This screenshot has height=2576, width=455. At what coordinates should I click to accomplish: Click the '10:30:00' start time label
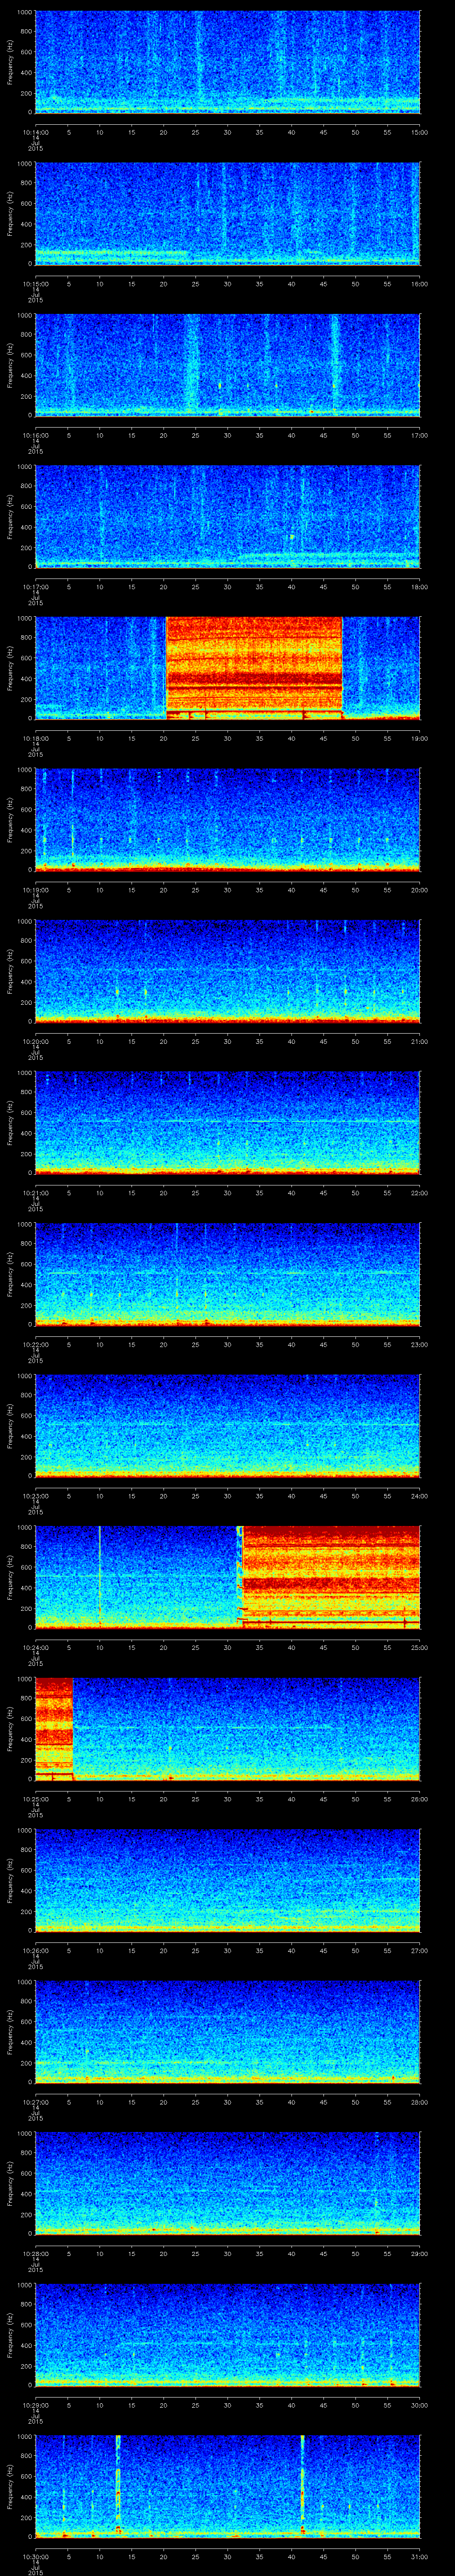point(35,2555)
